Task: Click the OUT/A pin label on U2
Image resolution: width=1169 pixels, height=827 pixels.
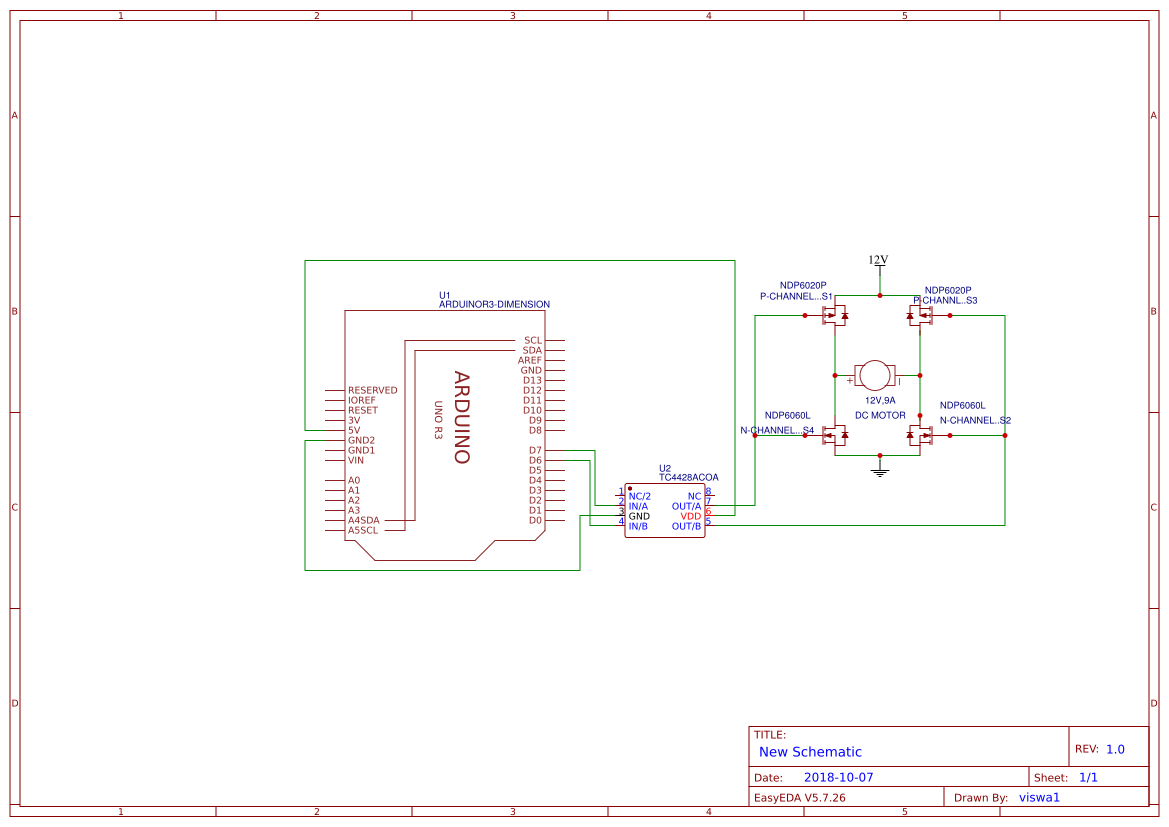Action: coord(687,506)
